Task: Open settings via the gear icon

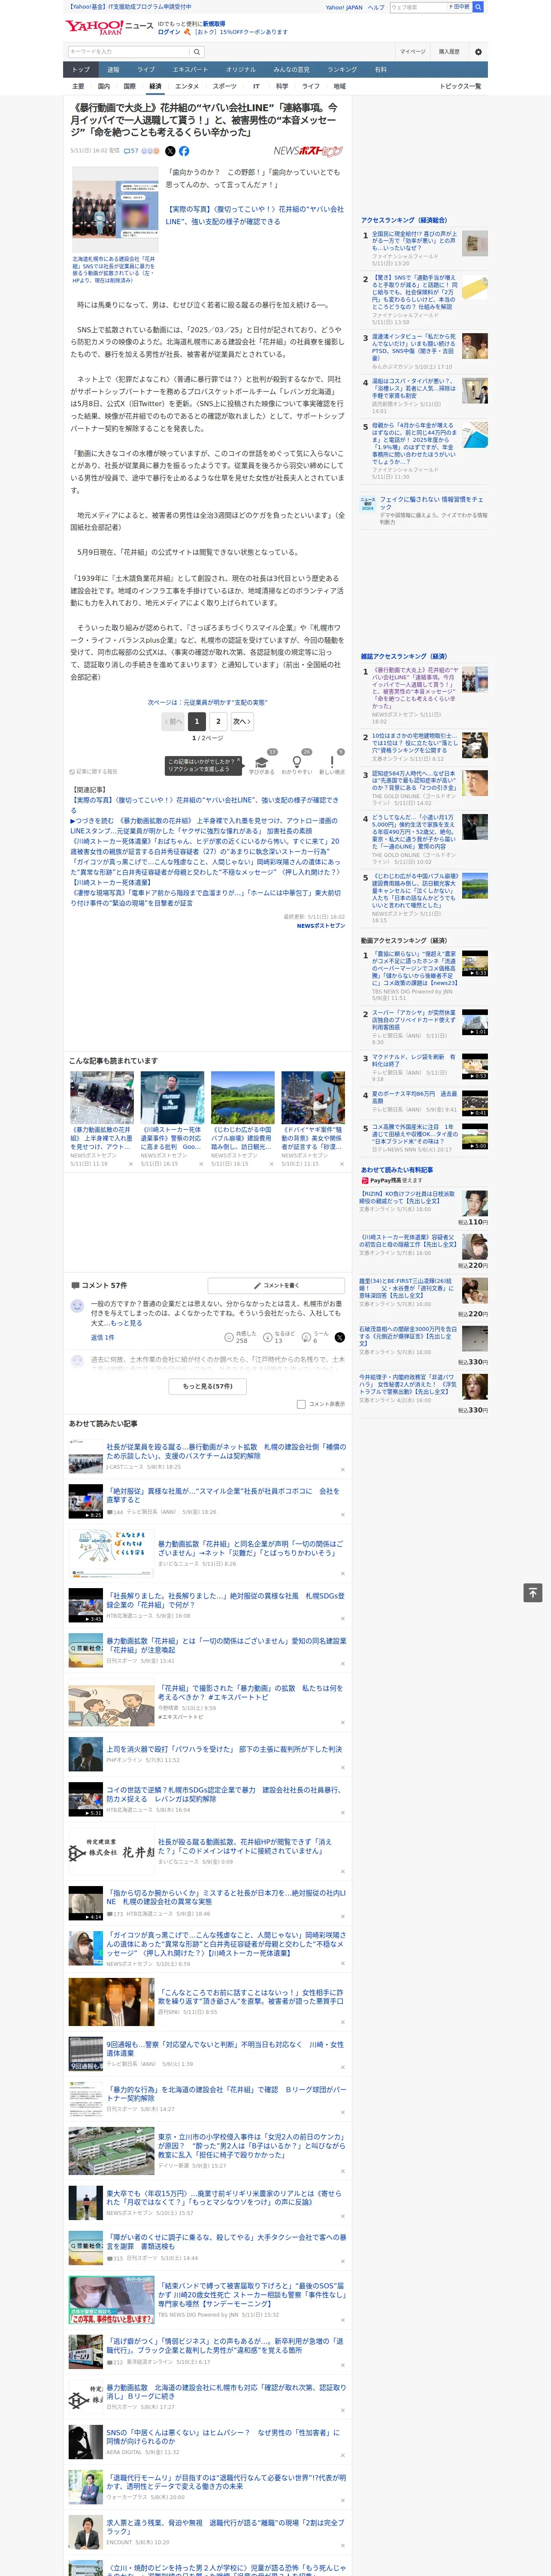Action: point(478,52)
